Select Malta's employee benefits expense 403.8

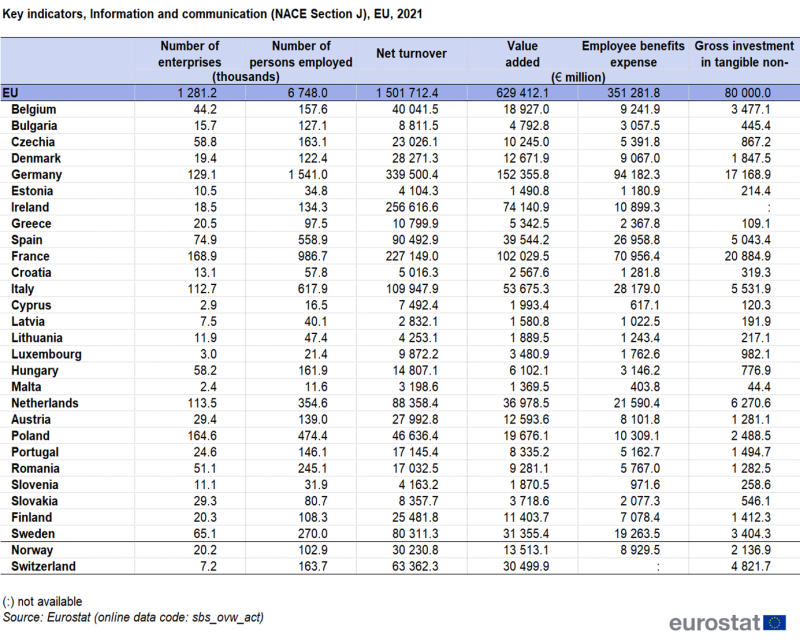[x=645, y=387]
